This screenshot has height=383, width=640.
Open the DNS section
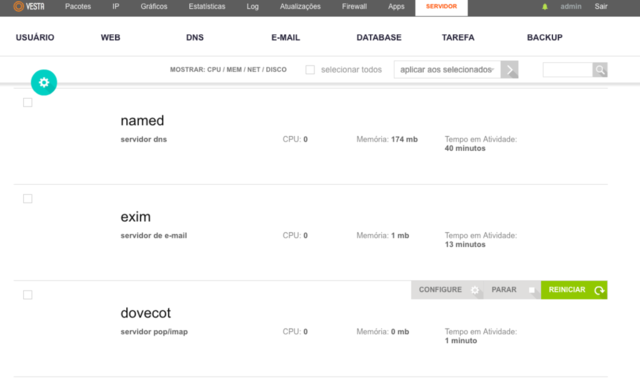(x=195, y=38)
